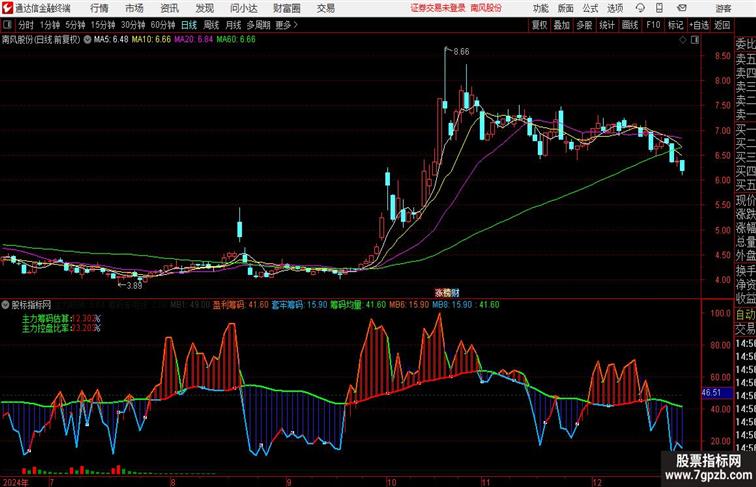Open the 公式 menu
Viewport: 756px width, 487px height.
(x=590, y=8)
